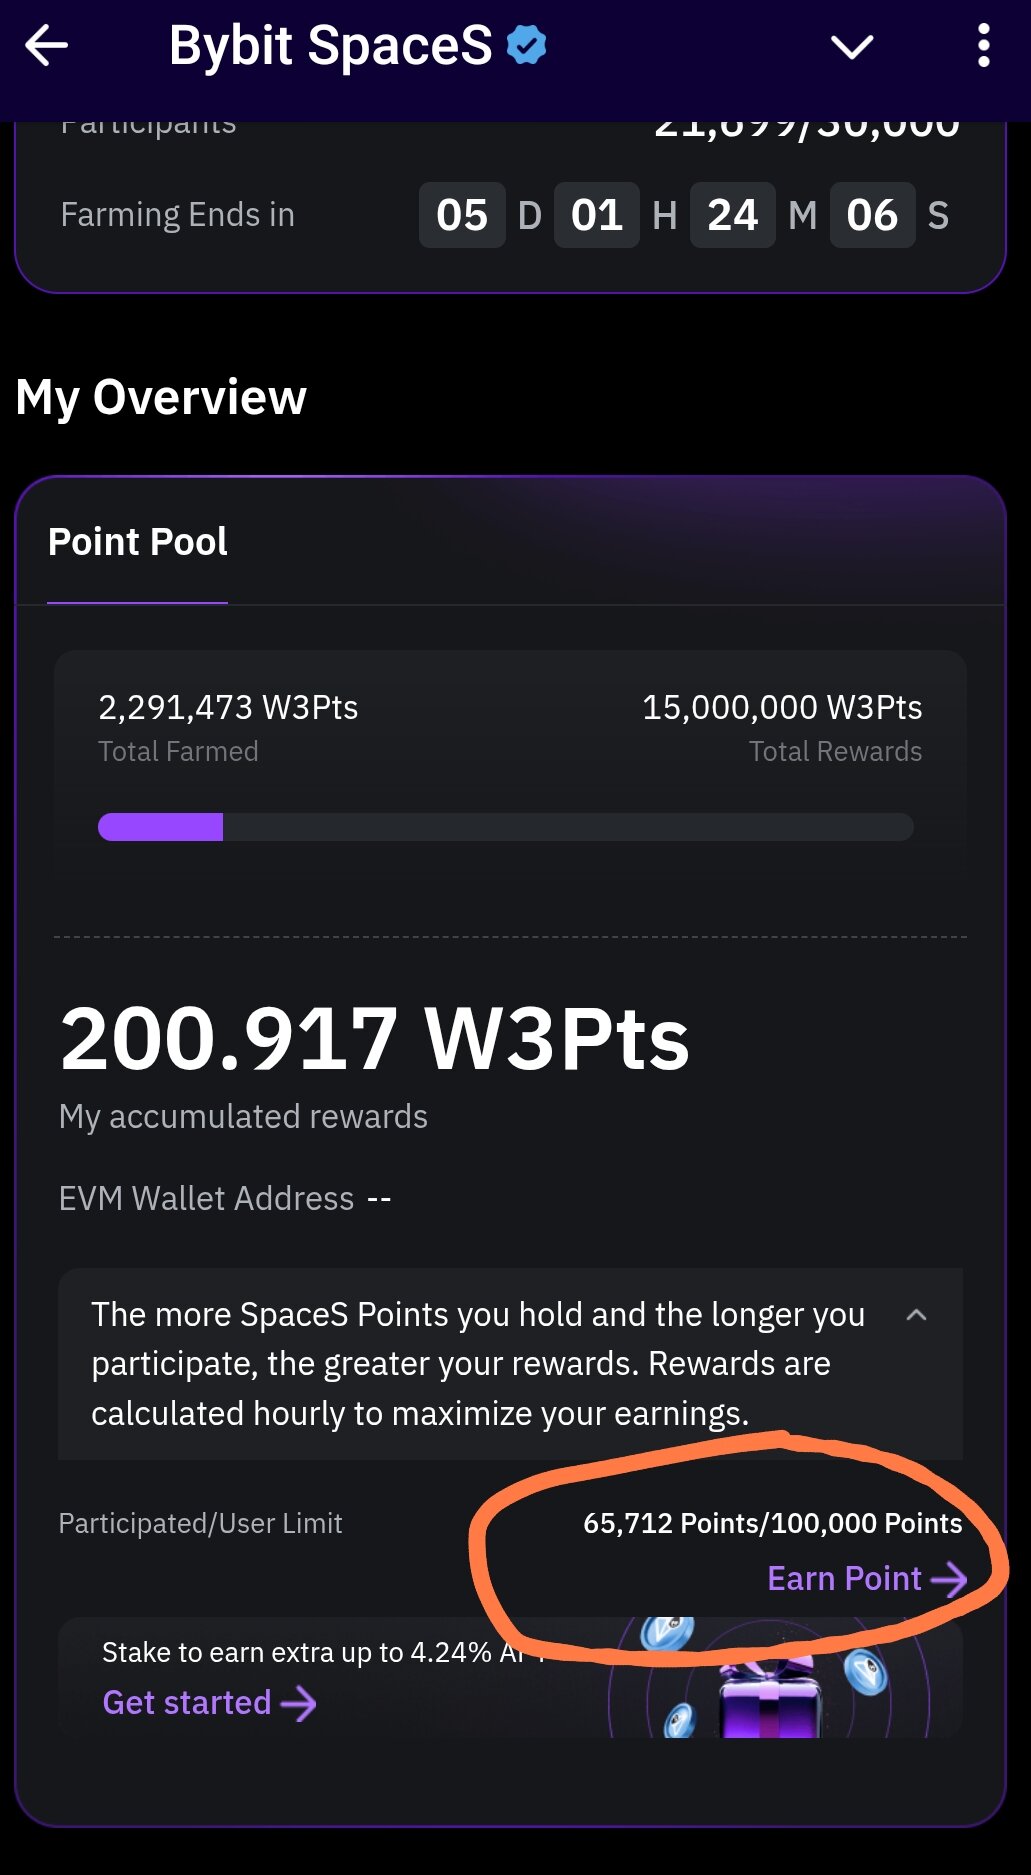
Task: Tap the EVM Wallet Address field
Action: [225, 1198]
